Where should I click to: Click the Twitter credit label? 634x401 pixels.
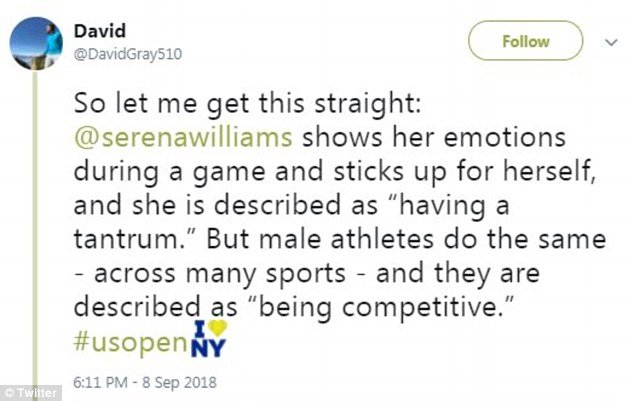point(37,393)
